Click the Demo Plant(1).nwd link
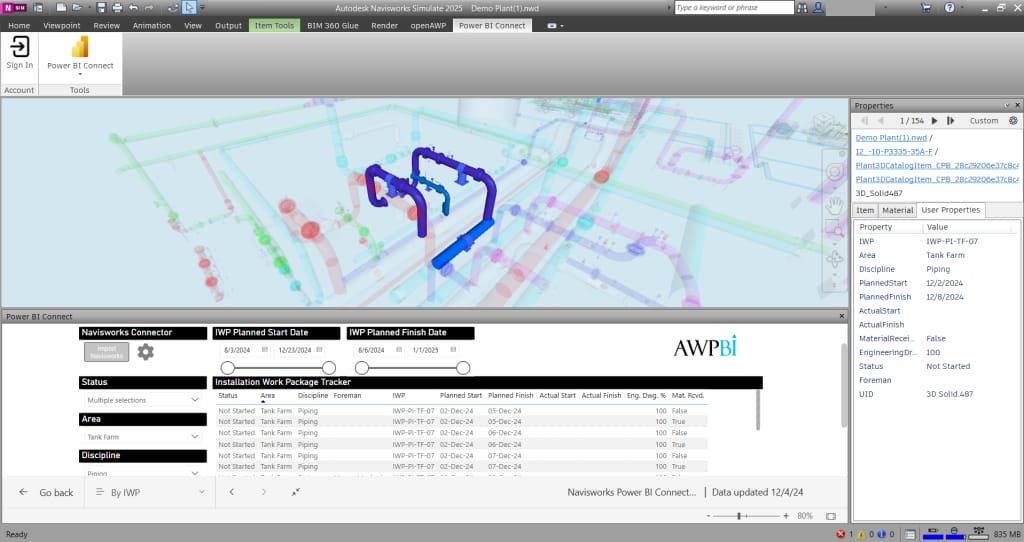Image resolution: width=1024 pixels, height=542 pixels. 891,138
